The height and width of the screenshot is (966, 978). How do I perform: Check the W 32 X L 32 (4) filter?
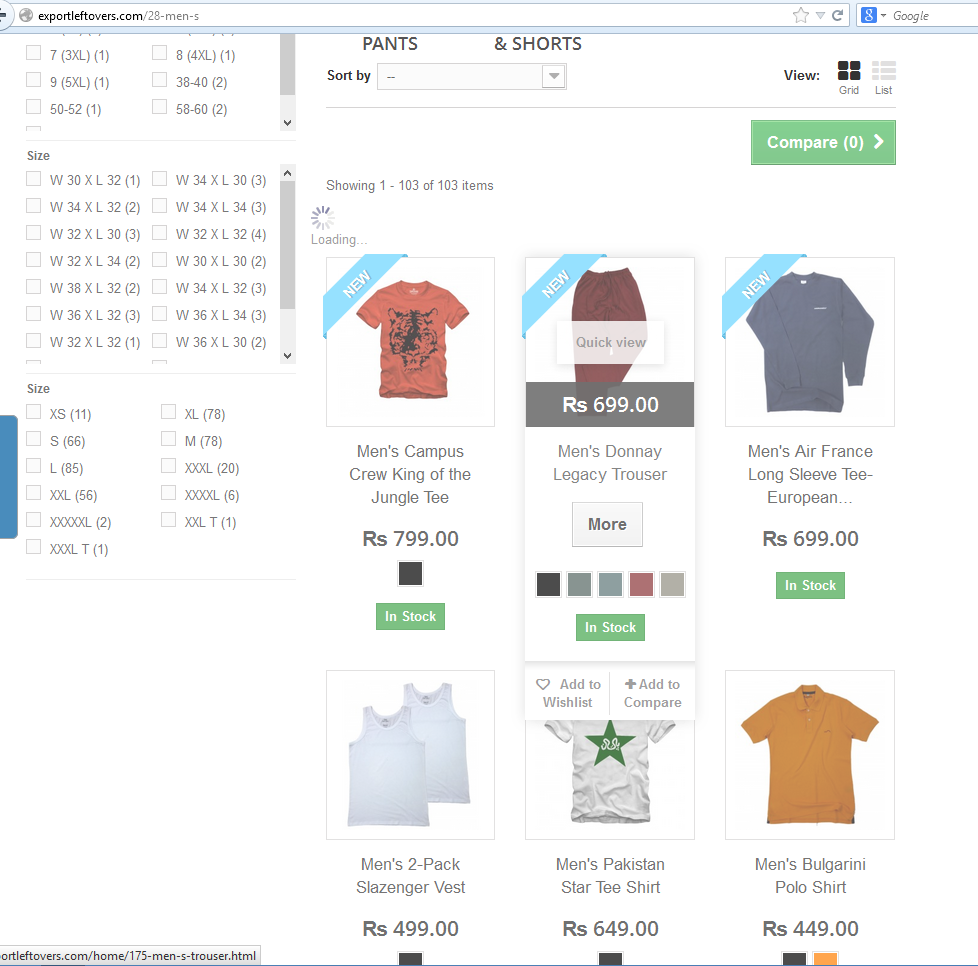click(160, 233)
